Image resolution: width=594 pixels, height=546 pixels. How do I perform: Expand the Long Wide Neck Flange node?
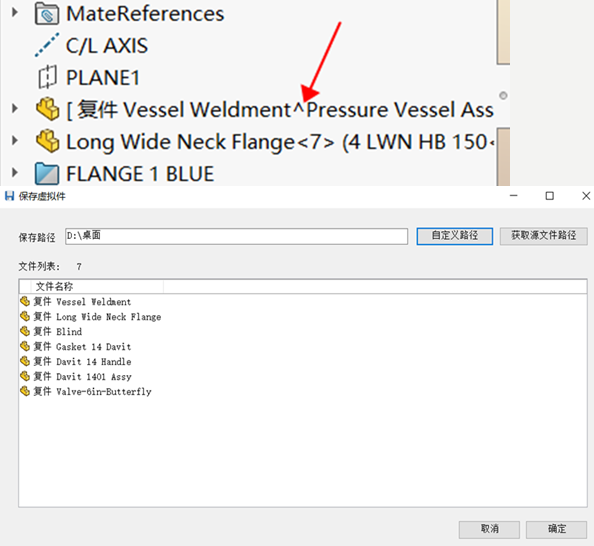(14, 141)
